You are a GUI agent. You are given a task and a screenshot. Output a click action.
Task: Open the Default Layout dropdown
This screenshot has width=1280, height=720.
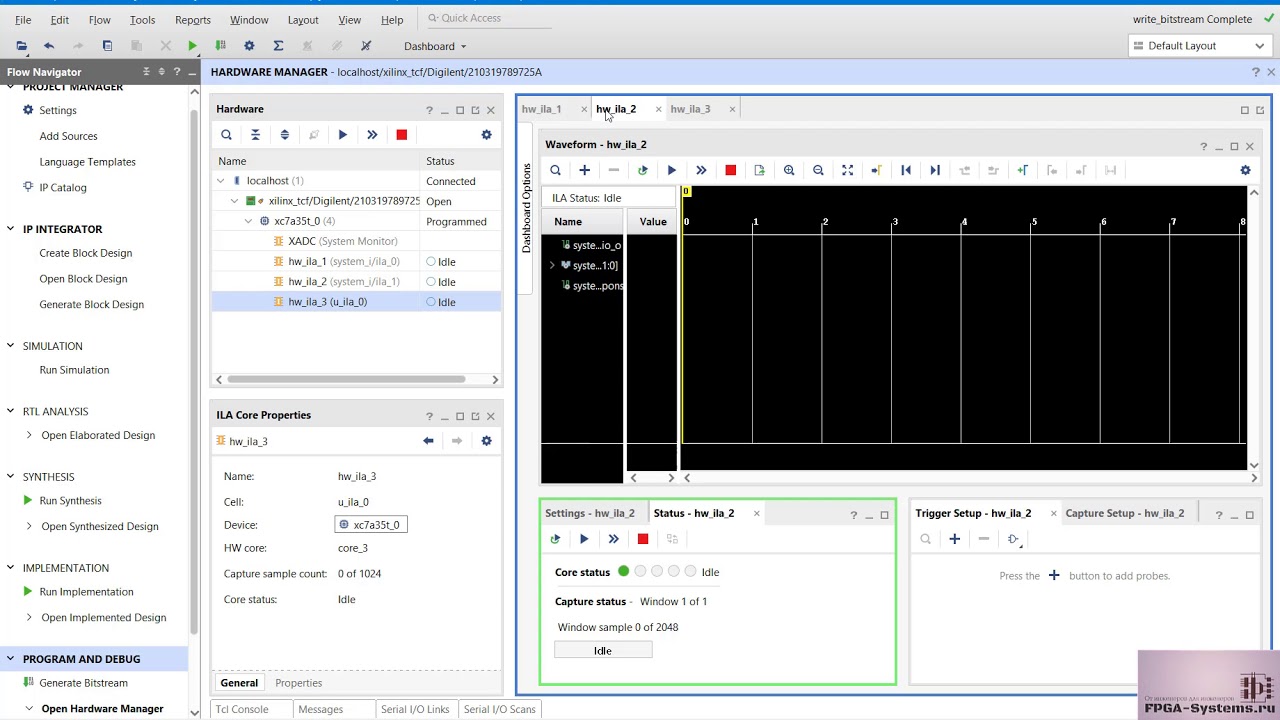(x=1200, y=46)
